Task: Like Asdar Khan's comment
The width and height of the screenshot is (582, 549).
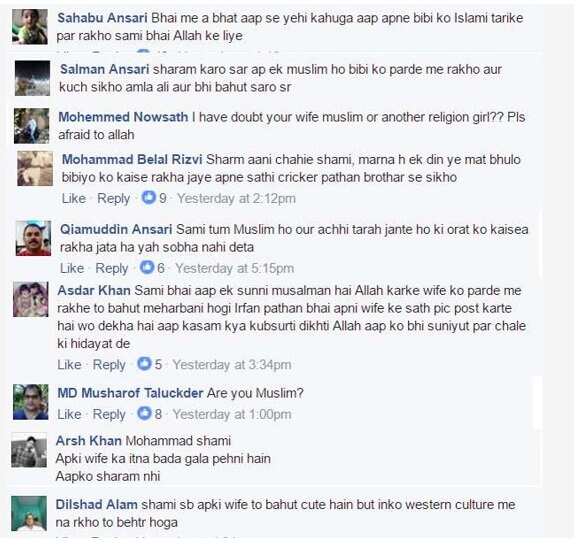Action: click(x=69, y=365)
